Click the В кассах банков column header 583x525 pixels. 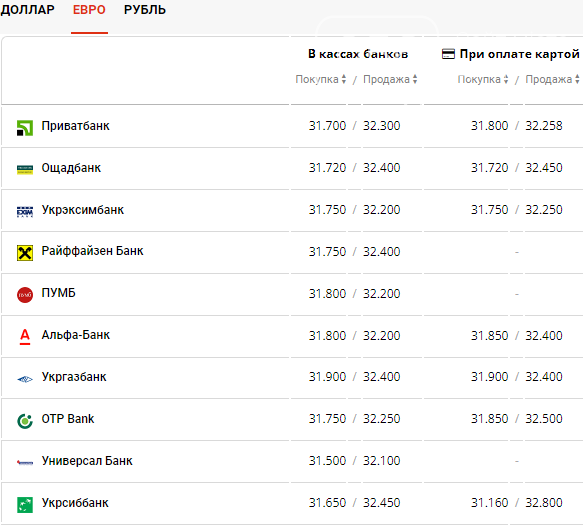tap(358, 54)
